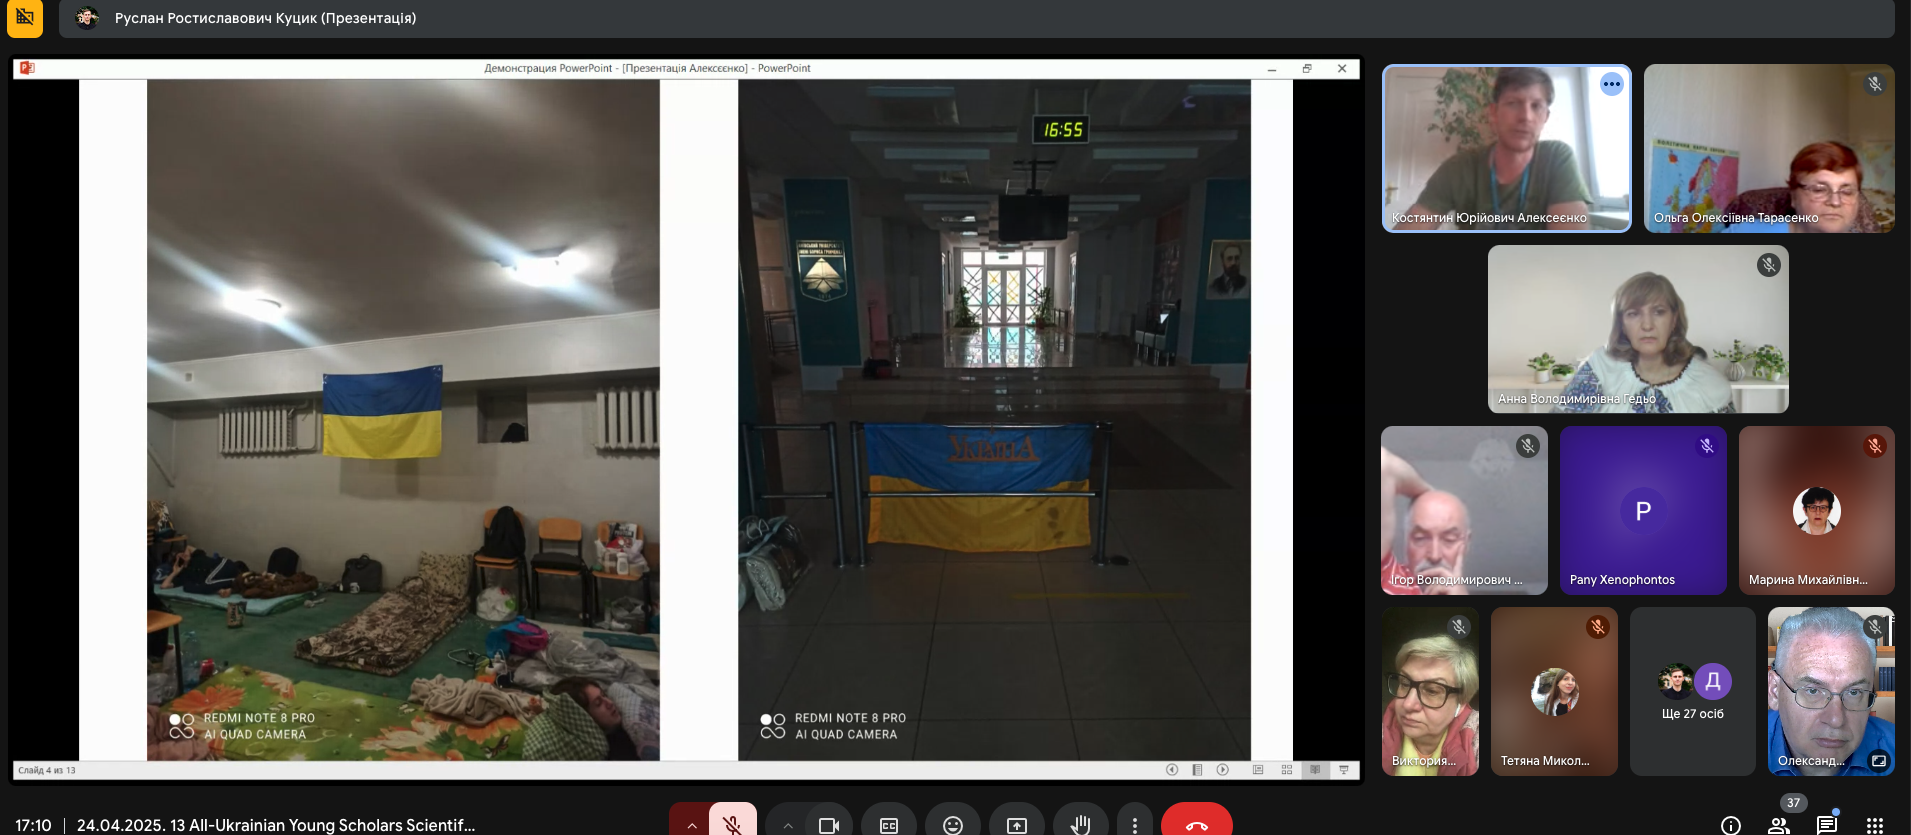
Task: Open the activities grid icon
Action: click(x=1874, y=824)
